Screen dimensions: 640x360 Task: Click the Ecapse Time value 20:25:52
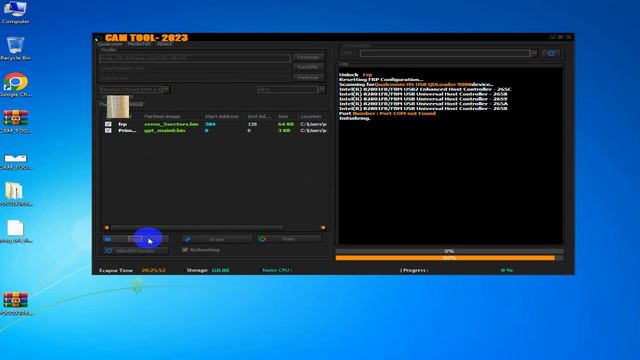point(153,270)
